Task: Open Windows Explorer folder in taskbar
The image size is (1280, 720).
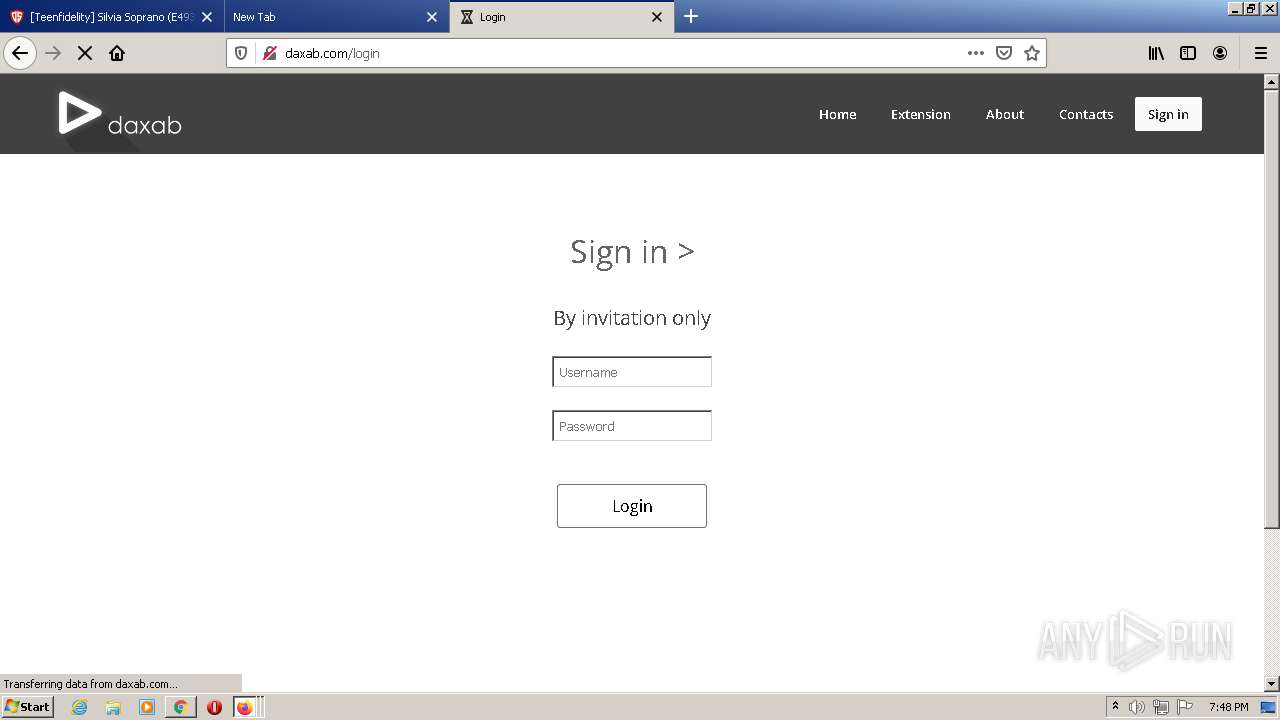Action: click(x=113, y=707)
